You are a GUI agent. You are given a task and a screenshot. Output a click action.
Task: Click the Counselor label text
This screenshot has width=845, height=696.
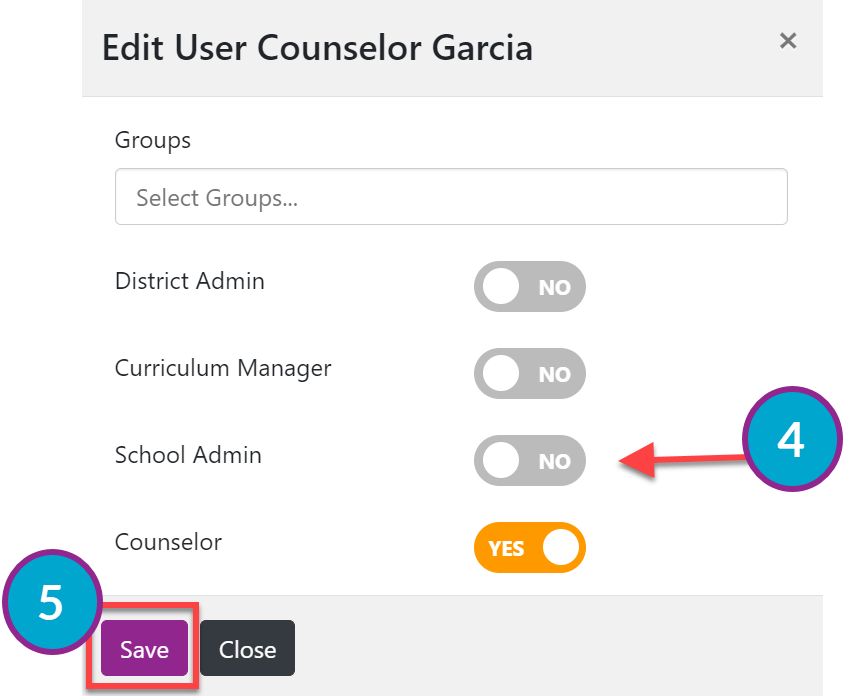coord(168,542)
